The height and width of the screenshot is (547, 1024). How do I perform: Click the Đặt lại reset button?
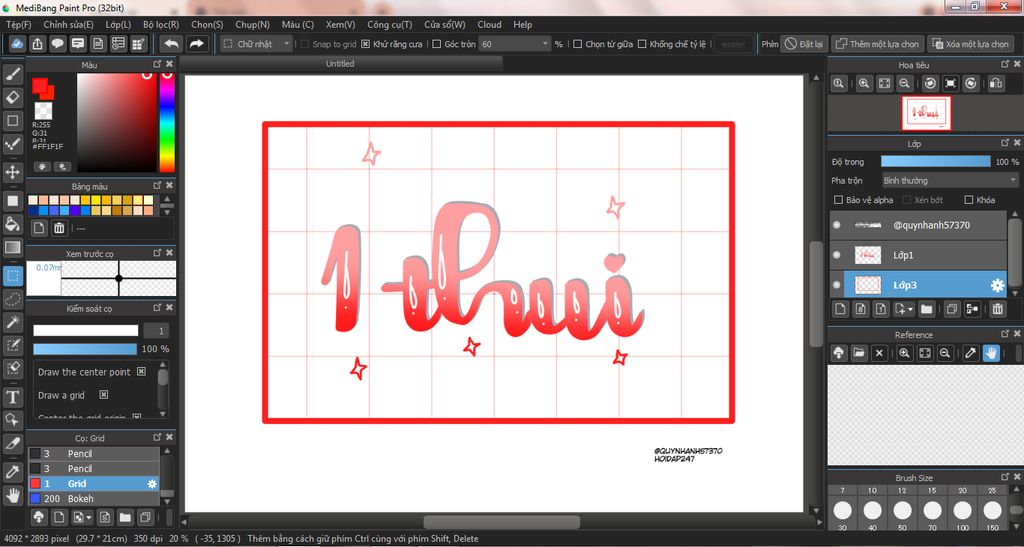point(805,44)
